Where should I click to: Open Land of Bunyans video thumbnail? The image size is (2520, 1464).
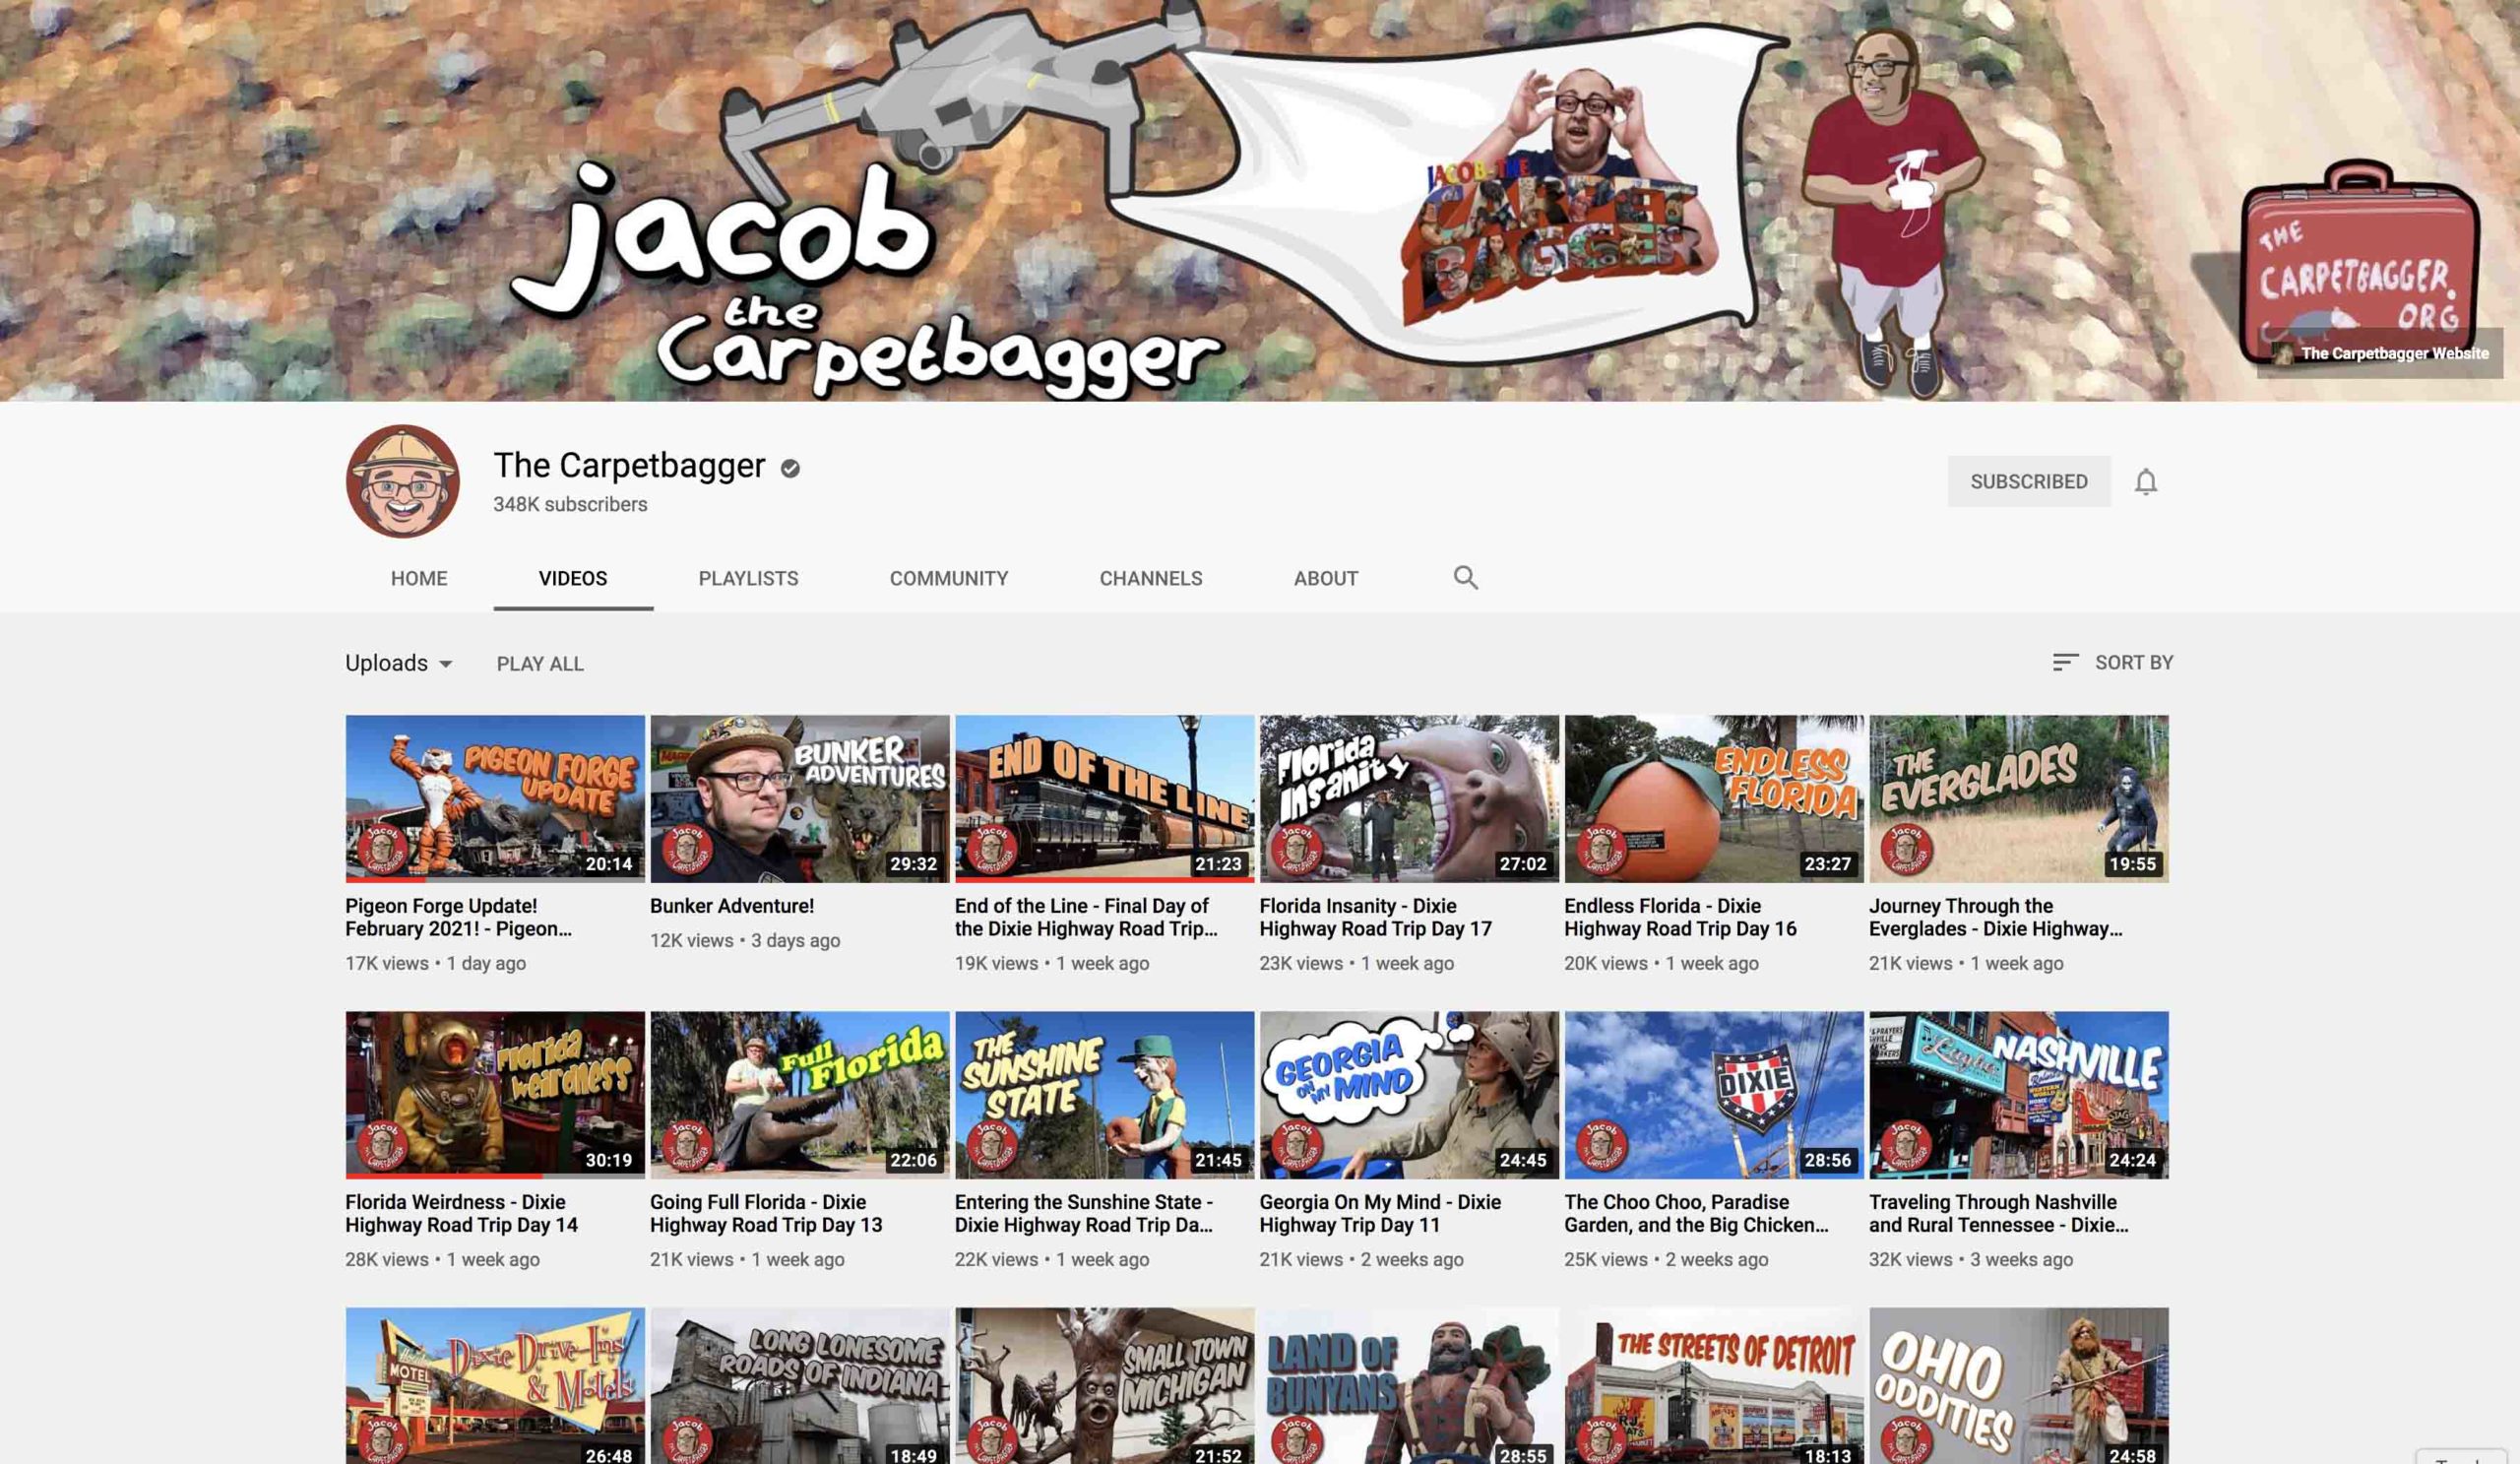1409,1386
